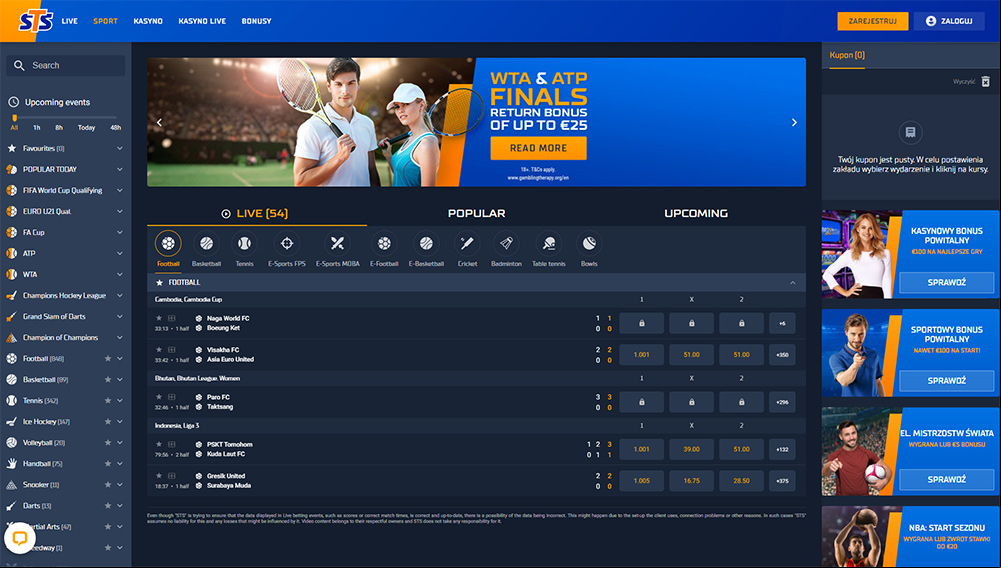The width and height of the screenshot is (1001, 568).
Task: Switch to the POPULAR tab
Action: coord(476,213)
